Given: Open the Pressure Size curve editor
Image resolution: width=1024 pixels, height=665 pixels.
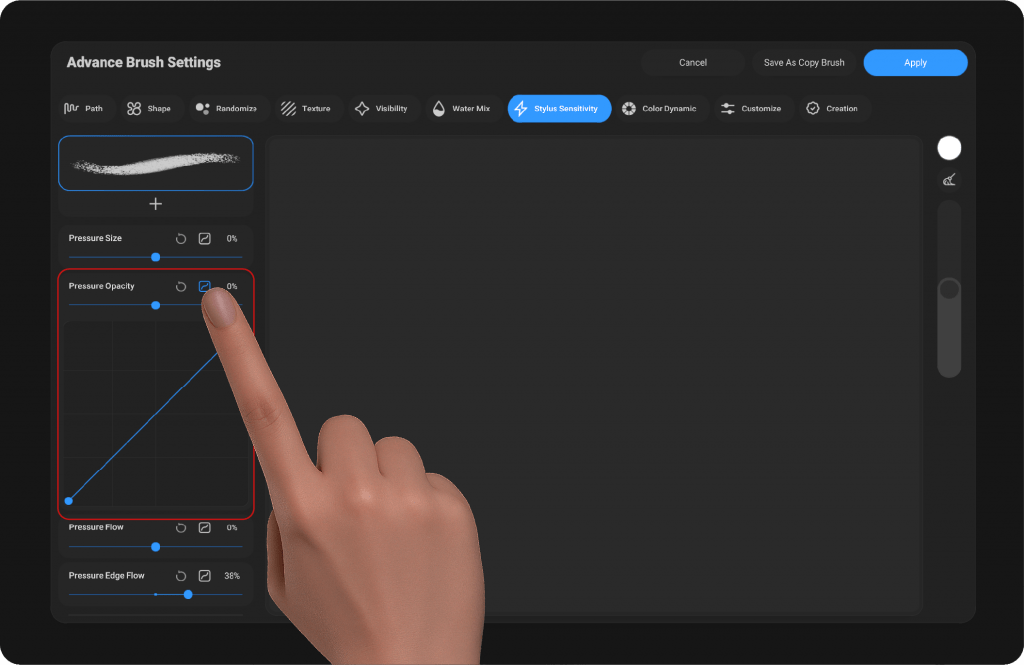Looking at the screenshot, I should point(205,239).
